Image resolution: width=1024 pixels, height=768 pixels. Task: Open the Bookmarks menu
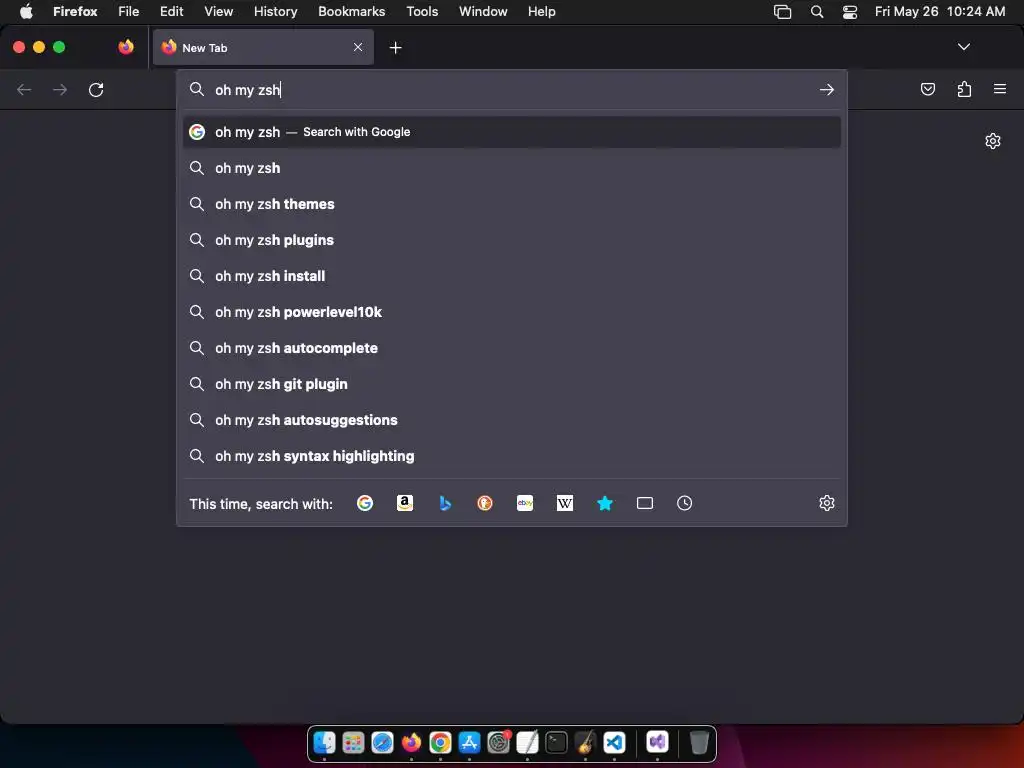tap(351, 11)
